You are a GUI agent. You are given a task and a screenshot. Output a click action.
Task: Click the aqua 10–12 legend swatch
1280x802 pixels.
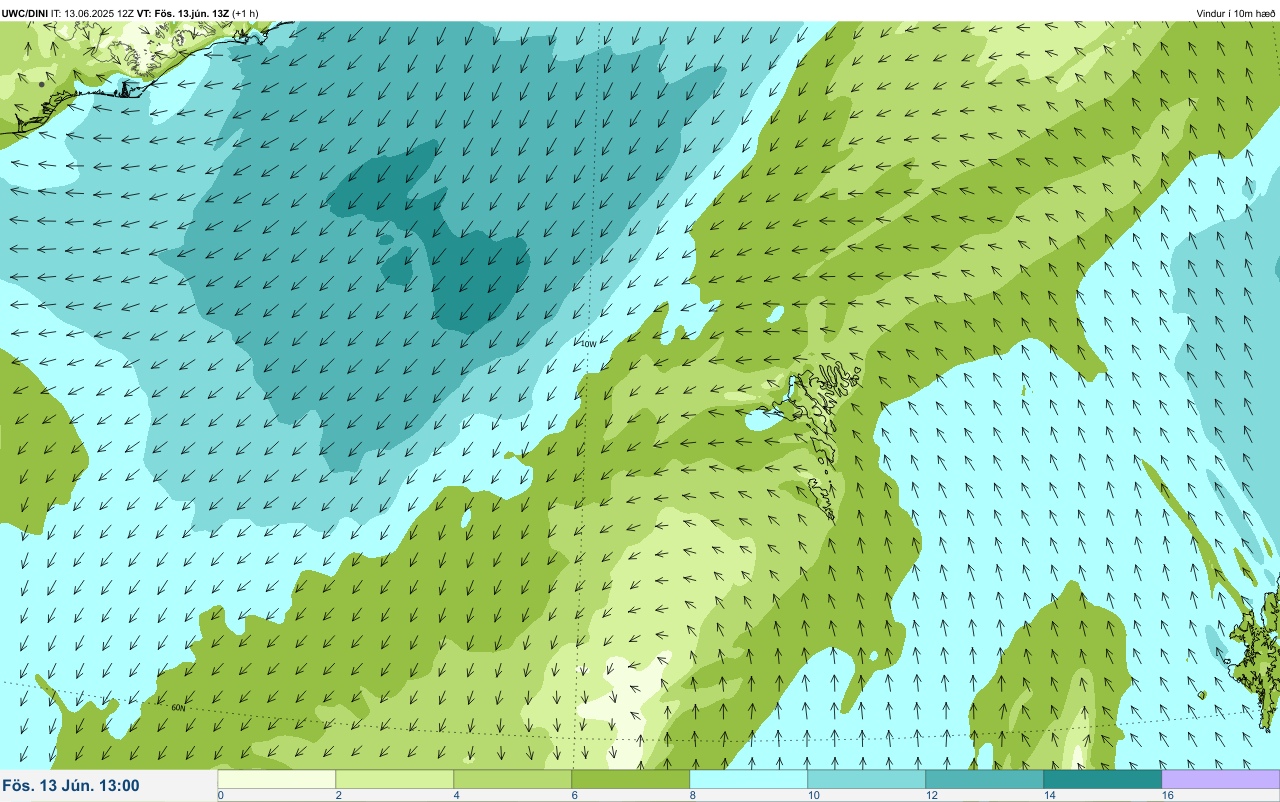867,779
